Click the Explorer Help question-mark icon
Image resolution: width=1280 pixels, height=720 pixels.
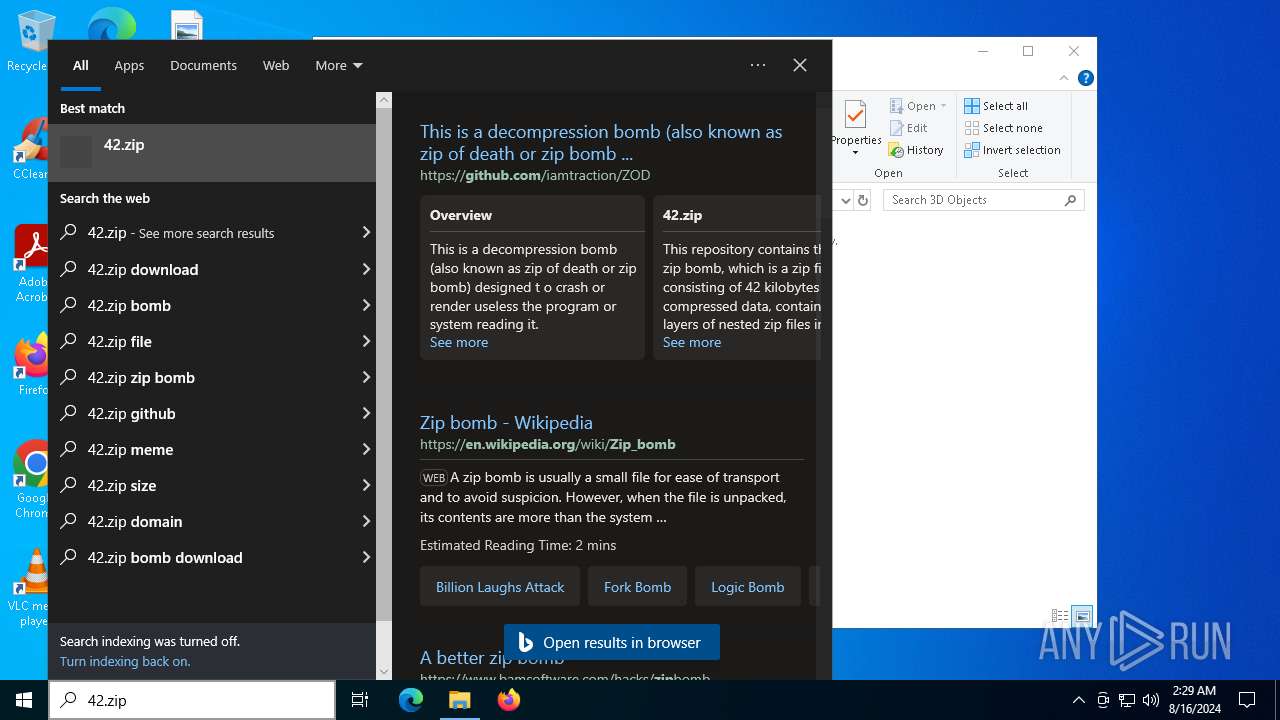point(1086,78)
